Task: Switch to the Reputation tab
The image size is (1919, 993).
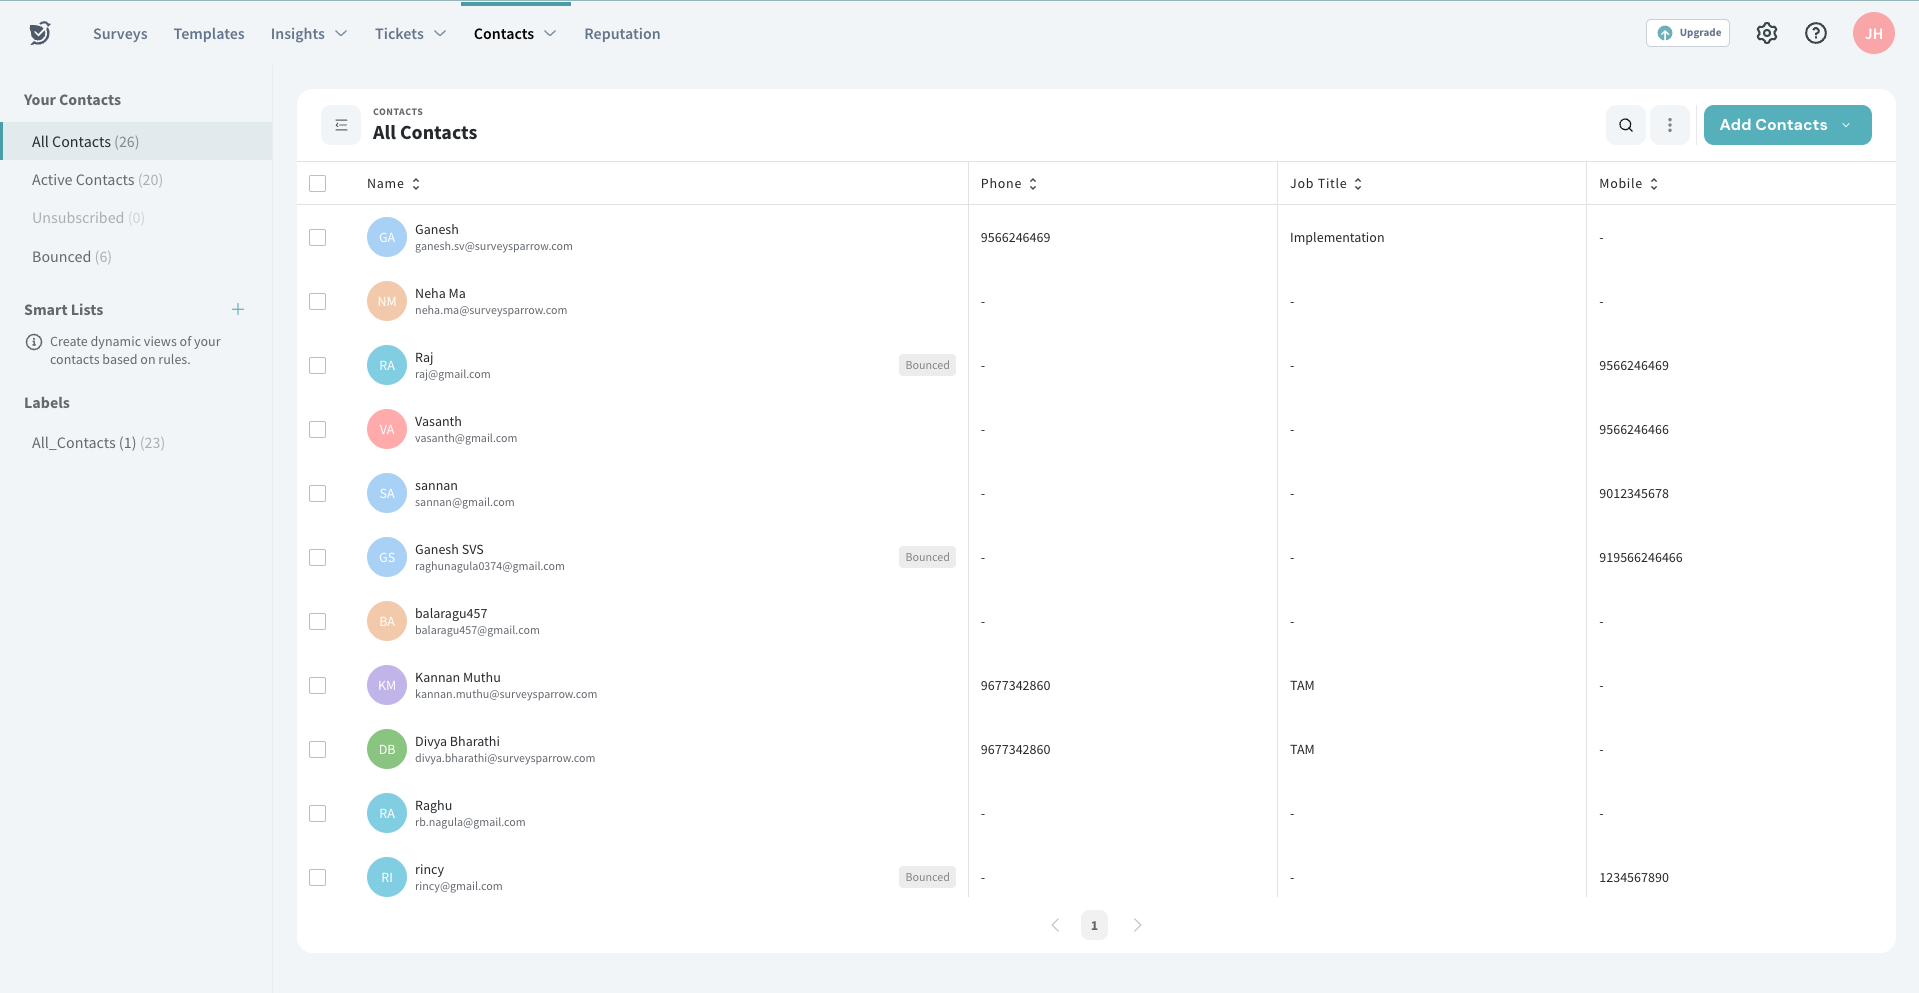Action: click(622, 34)
